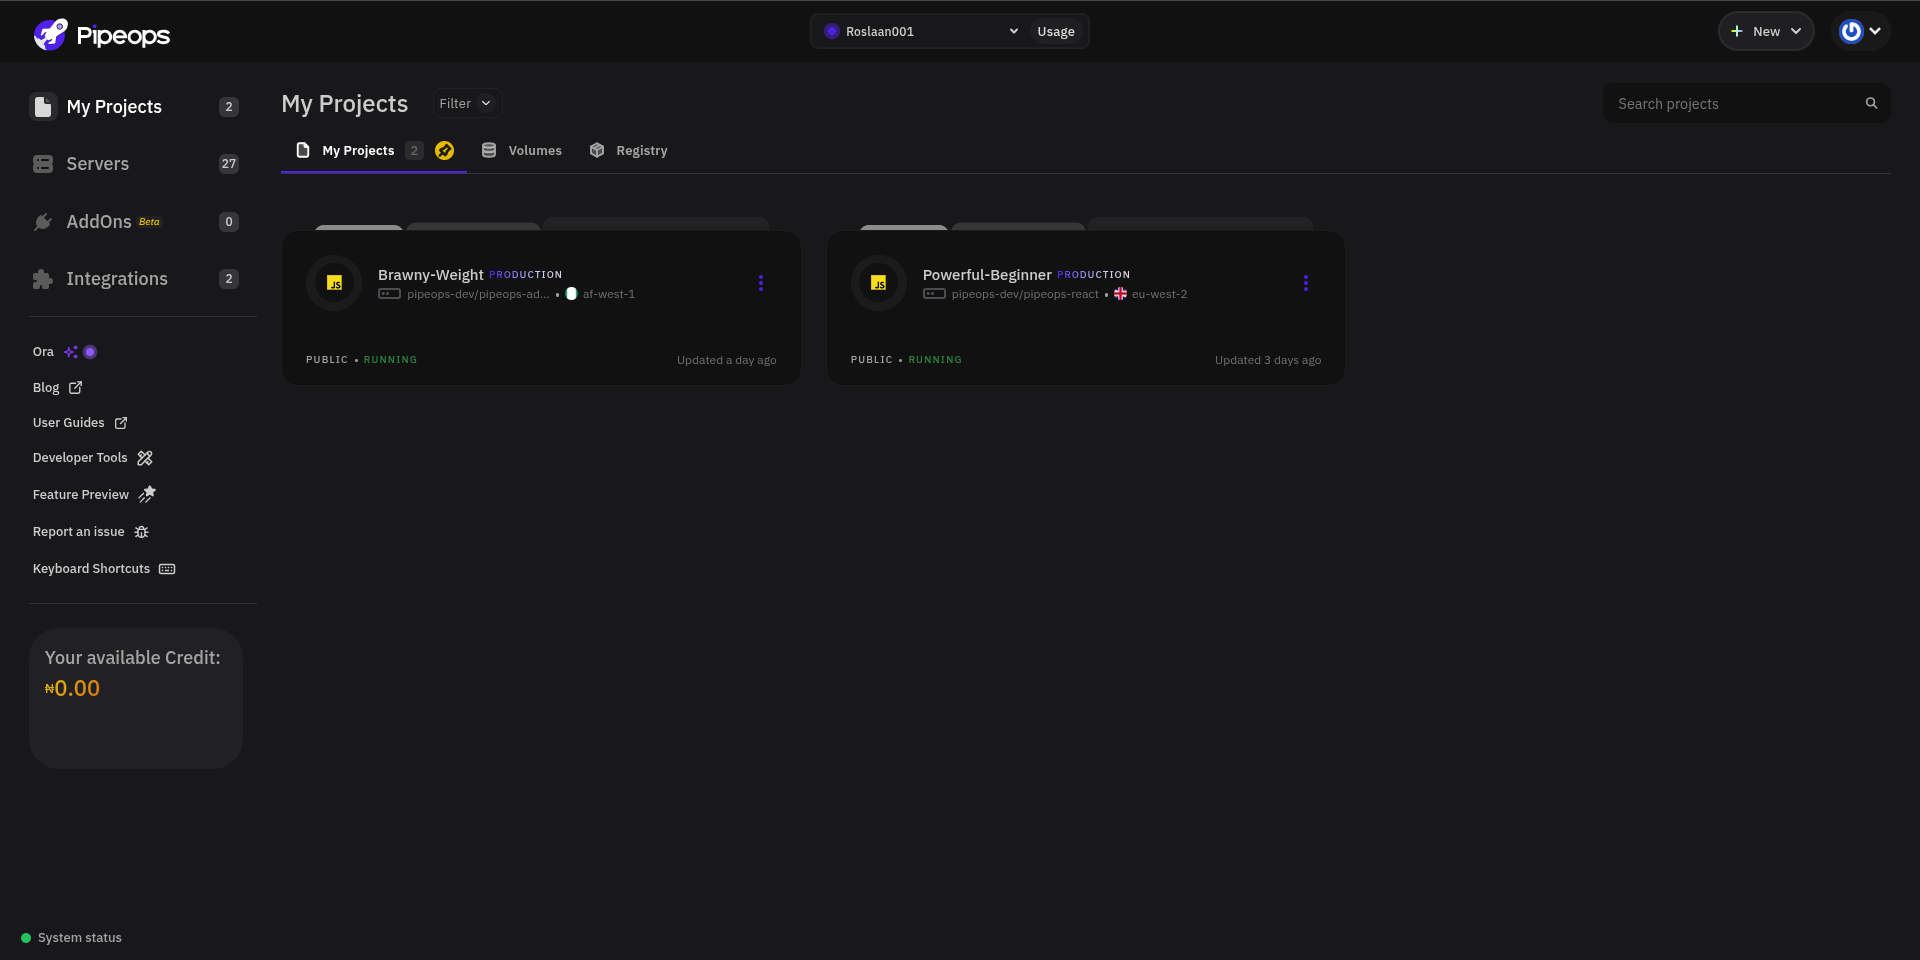
Task: Click the Servers count badge 27
Action: pyautogui.click(x=229, y=164)
